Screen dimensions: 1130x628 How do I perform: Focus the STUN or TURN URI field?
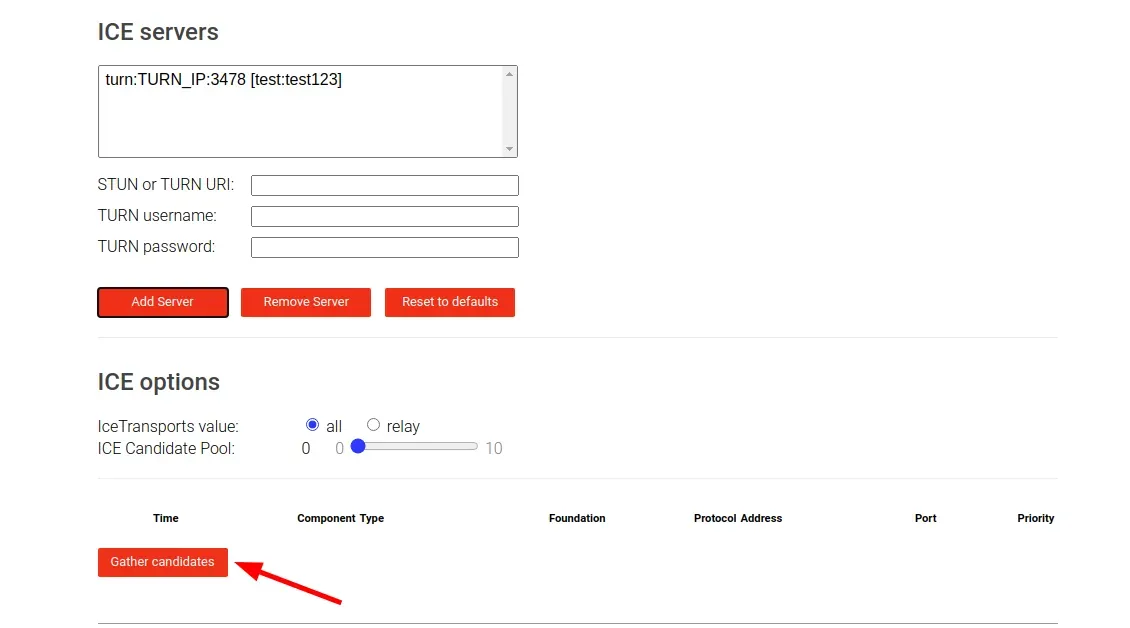pos(384,185)
